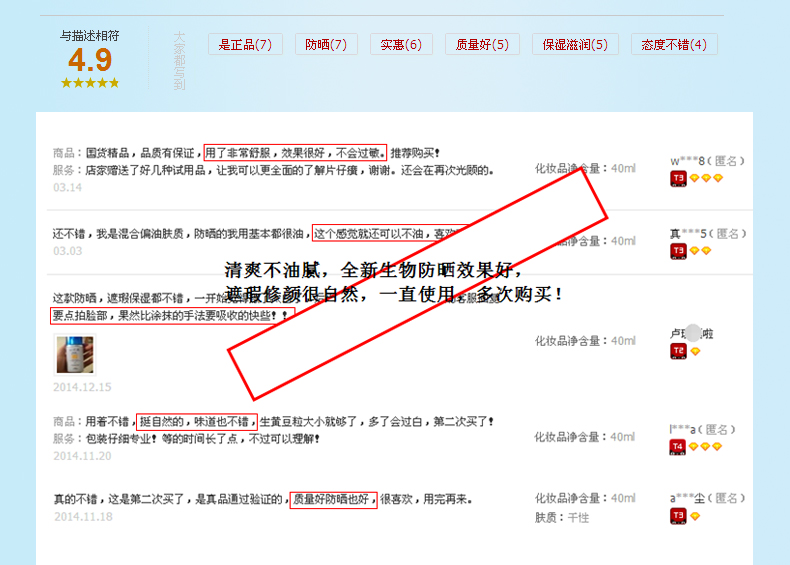Click the T2 member badge in third review
Screen dimensions: 790x565
(x=678, y=351)
